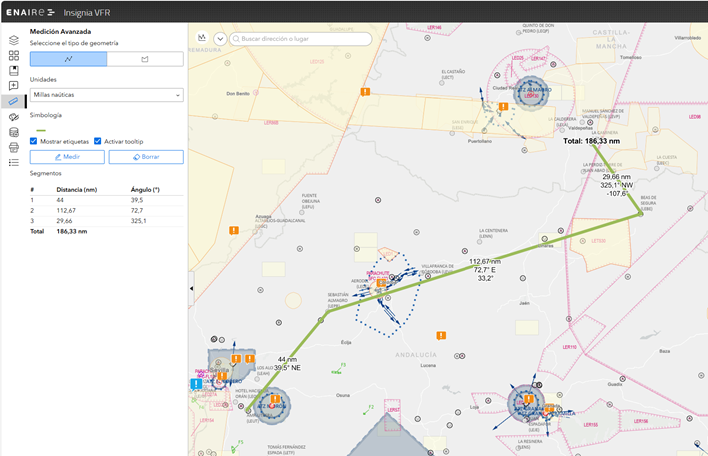This screenshot has height=456, width=708.
Task: Choose polygon geometry type
Action: [145, 59]
